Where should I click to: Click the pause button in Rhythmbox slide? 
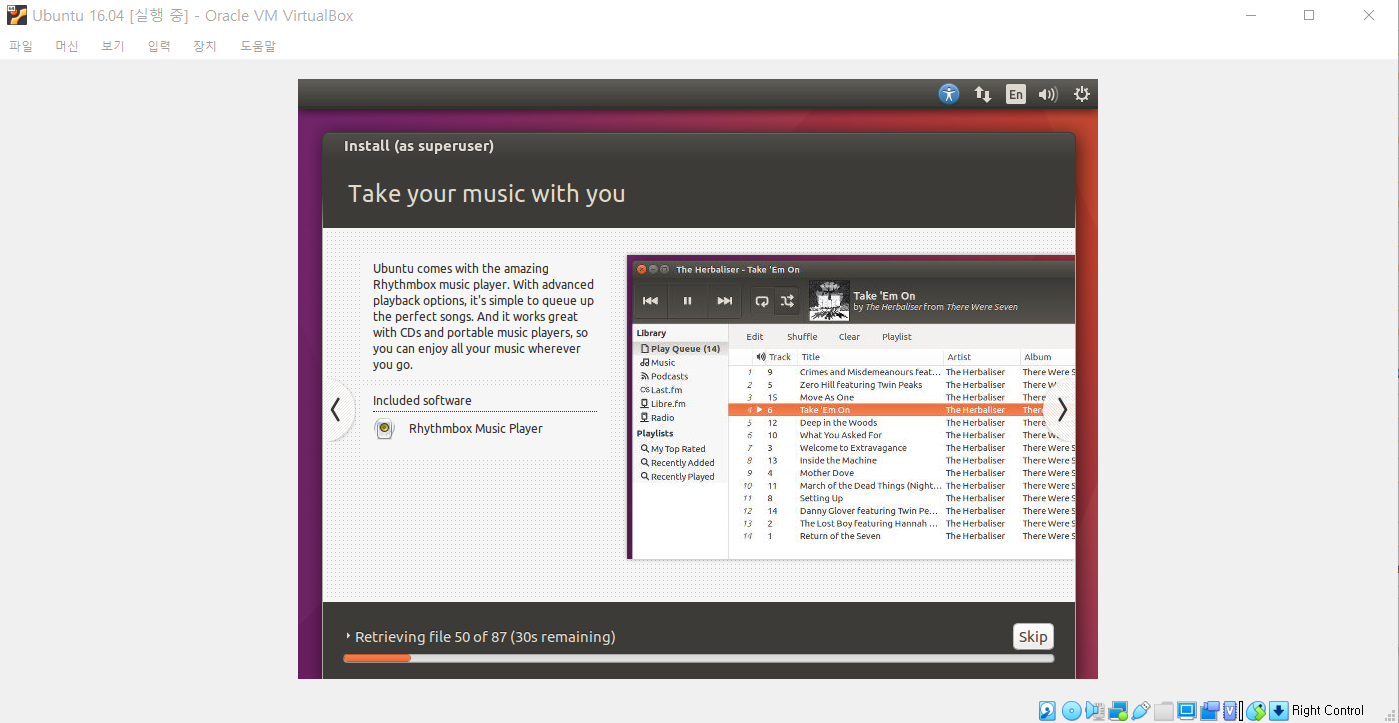[x=688, y=301]
